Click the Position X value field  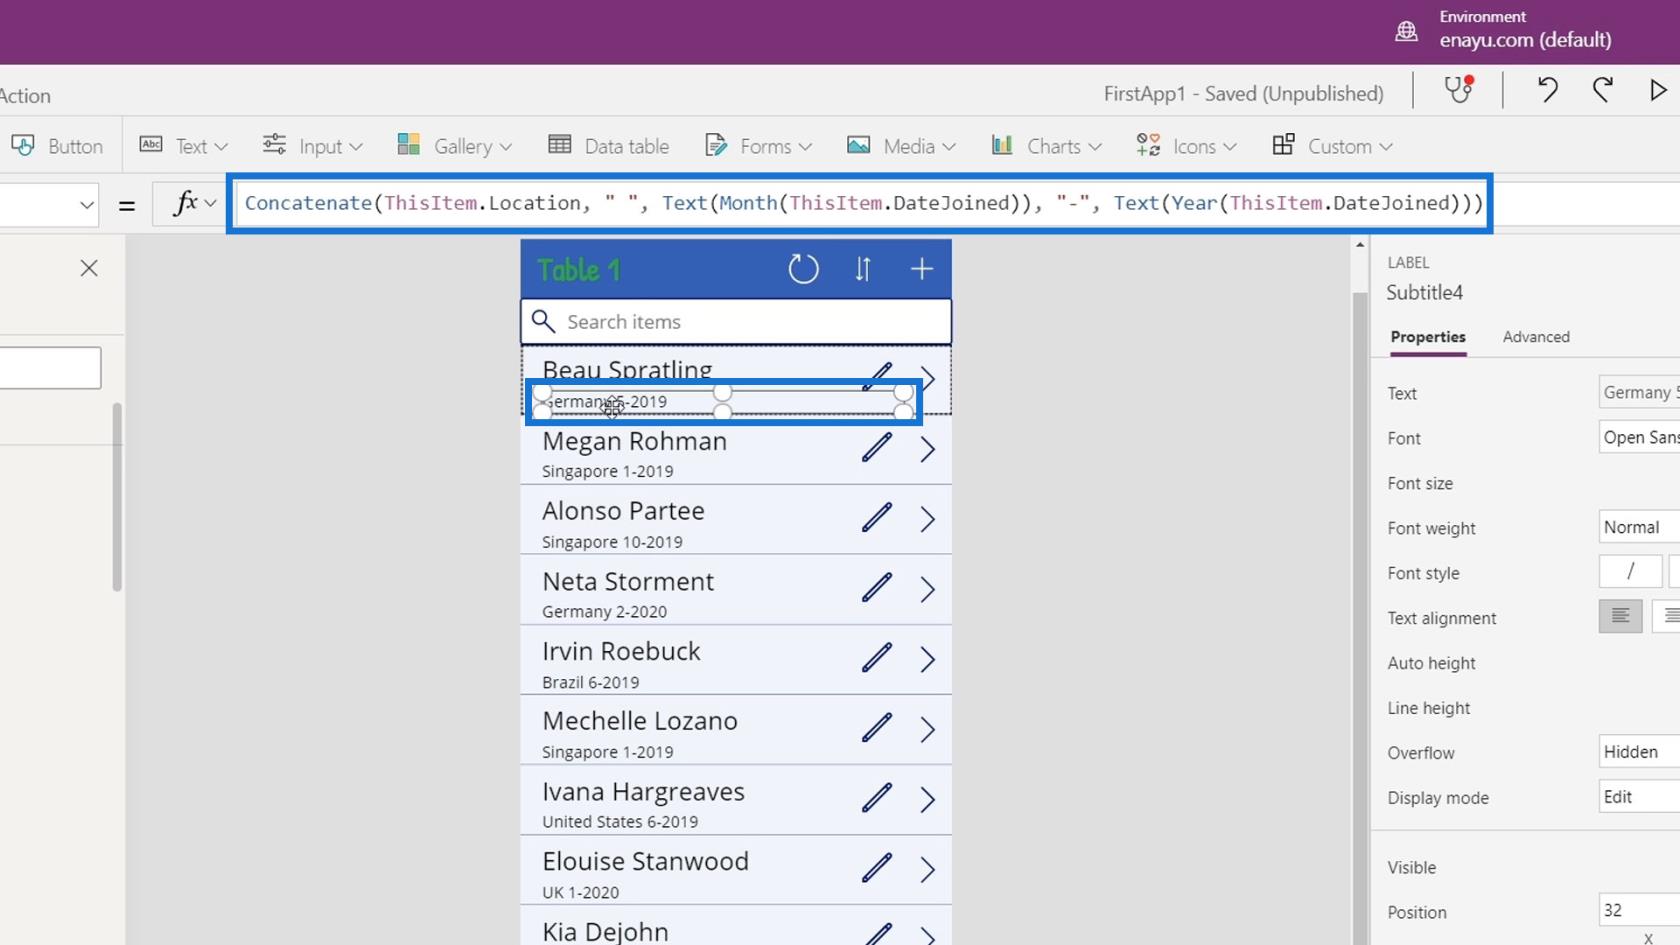pyautogui.click(x=1639, y=910)
